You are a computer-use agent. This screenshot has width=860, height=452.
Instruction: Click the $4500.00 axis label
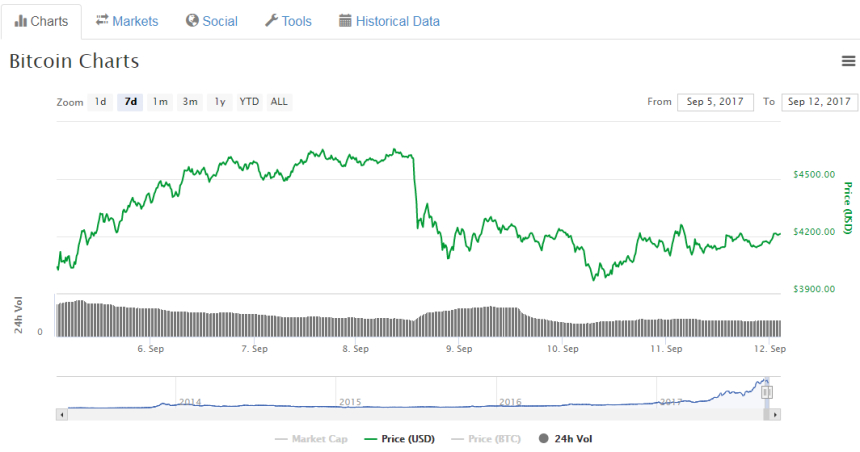(x=814, y=174)
